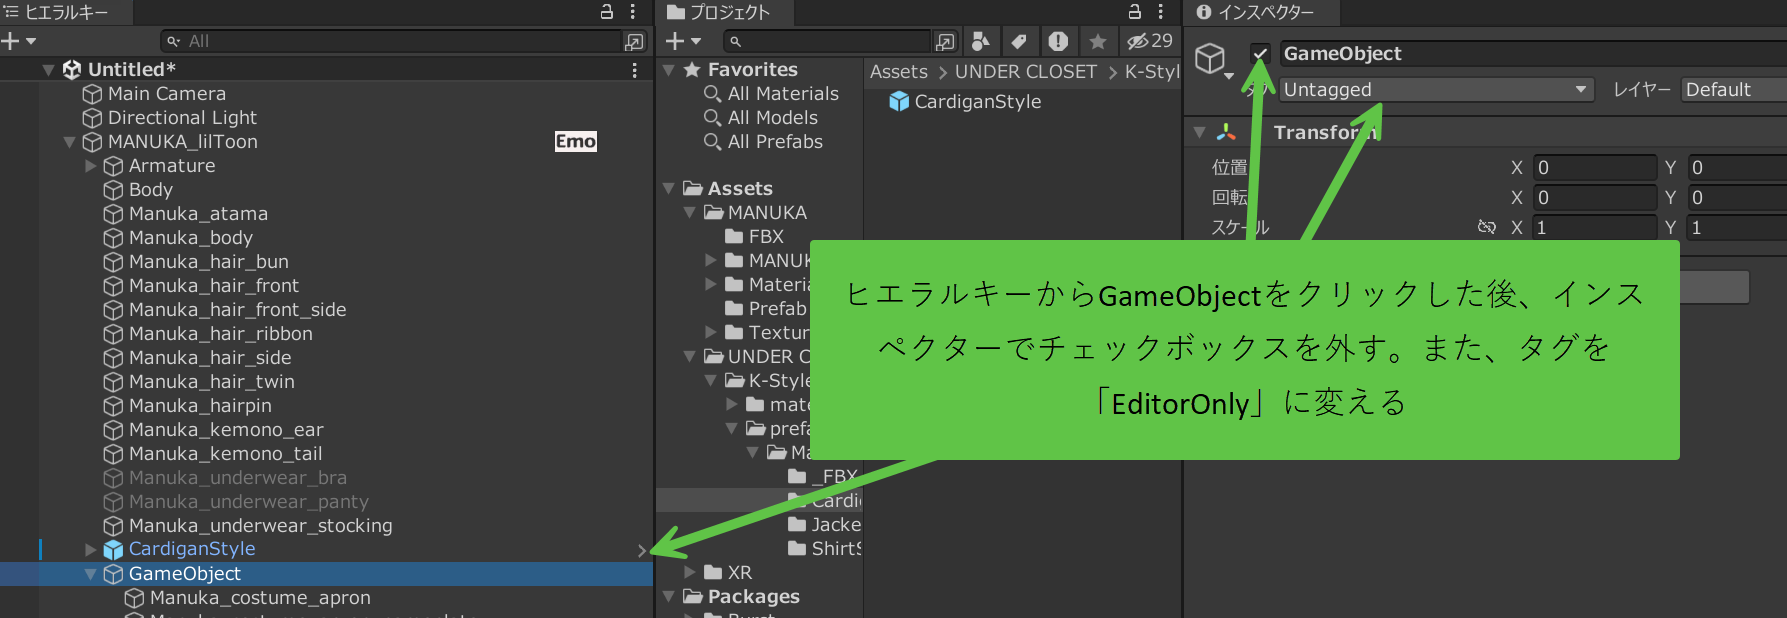This screenshot has width=1787, height=618.
Task: Uncheck the GameObject active checkbox in Inspector
Action: point(1260,54)
